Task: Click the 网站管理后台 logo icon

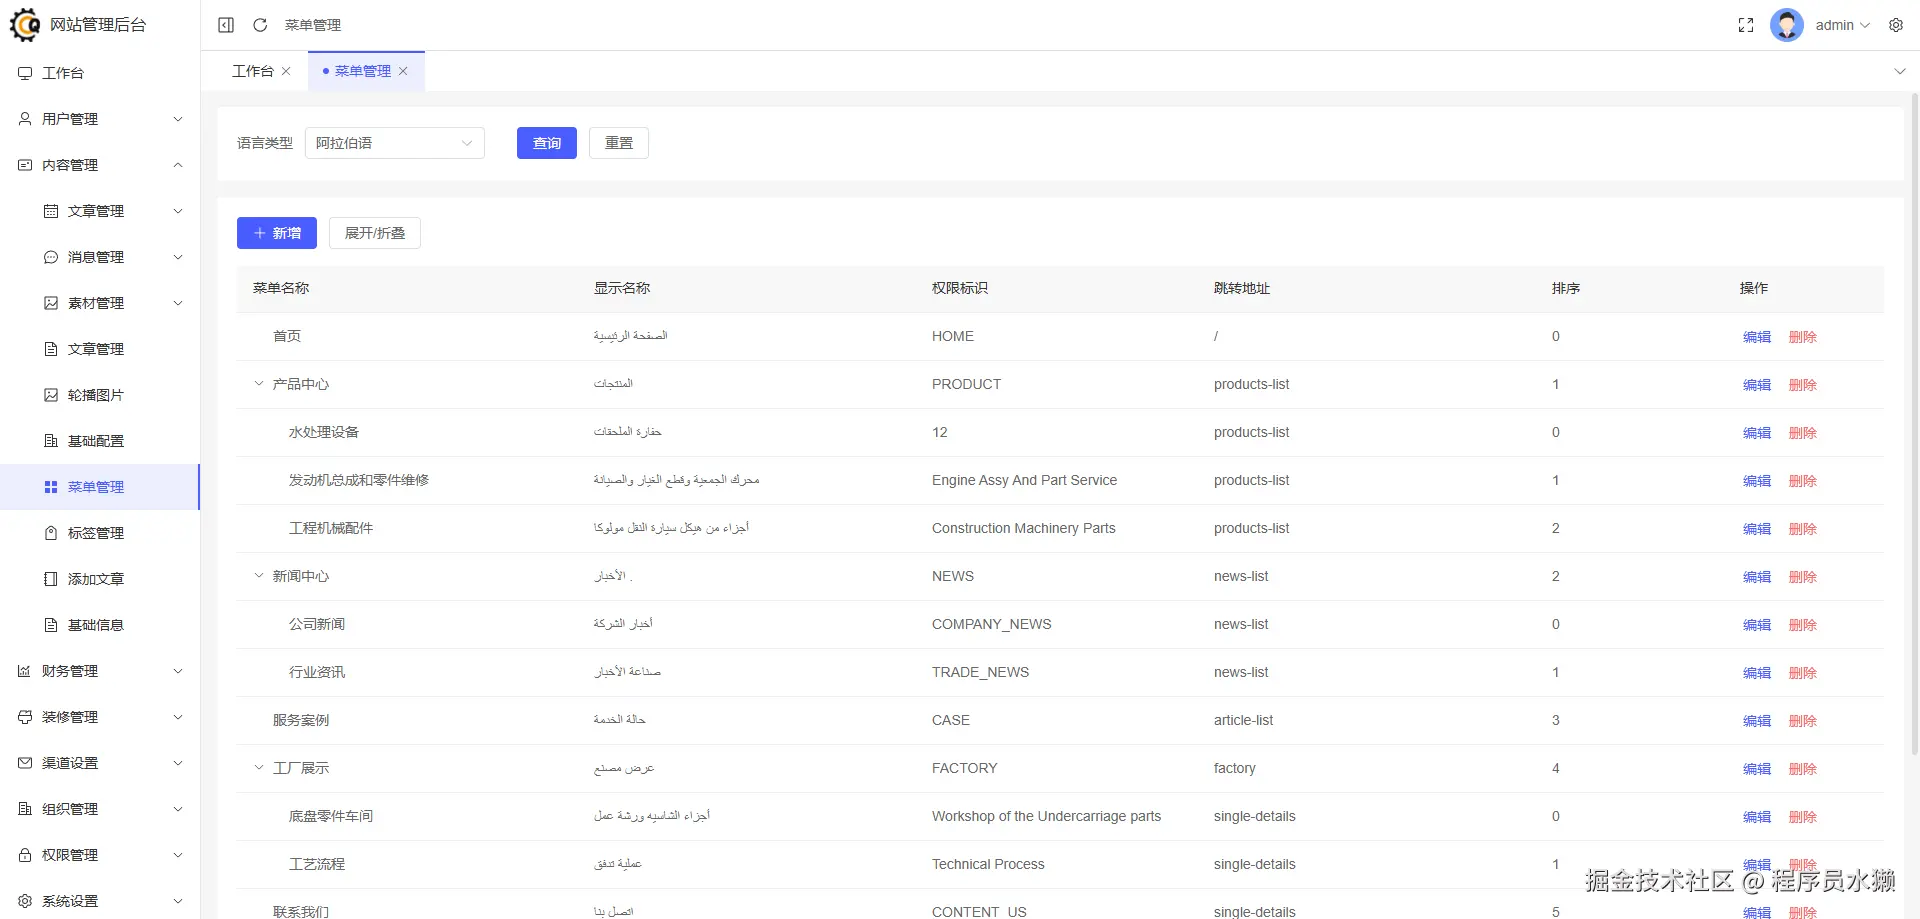Action: click(x=25, y=25)
